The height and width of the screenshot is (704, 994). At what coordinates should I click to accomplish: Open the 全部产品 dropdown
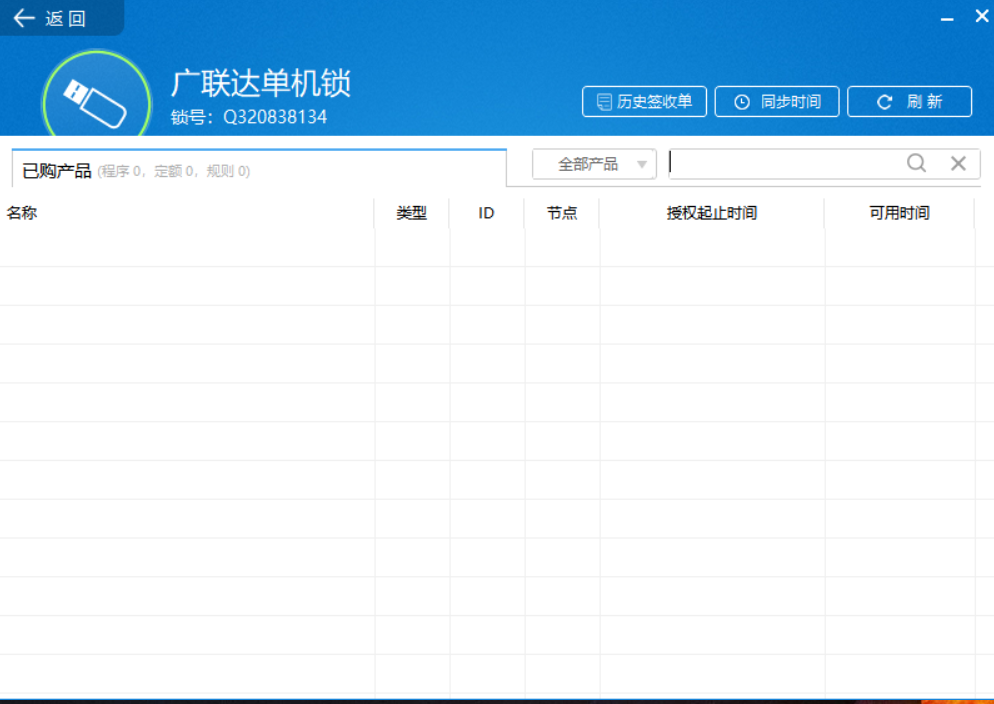click(x=594, y=164)
